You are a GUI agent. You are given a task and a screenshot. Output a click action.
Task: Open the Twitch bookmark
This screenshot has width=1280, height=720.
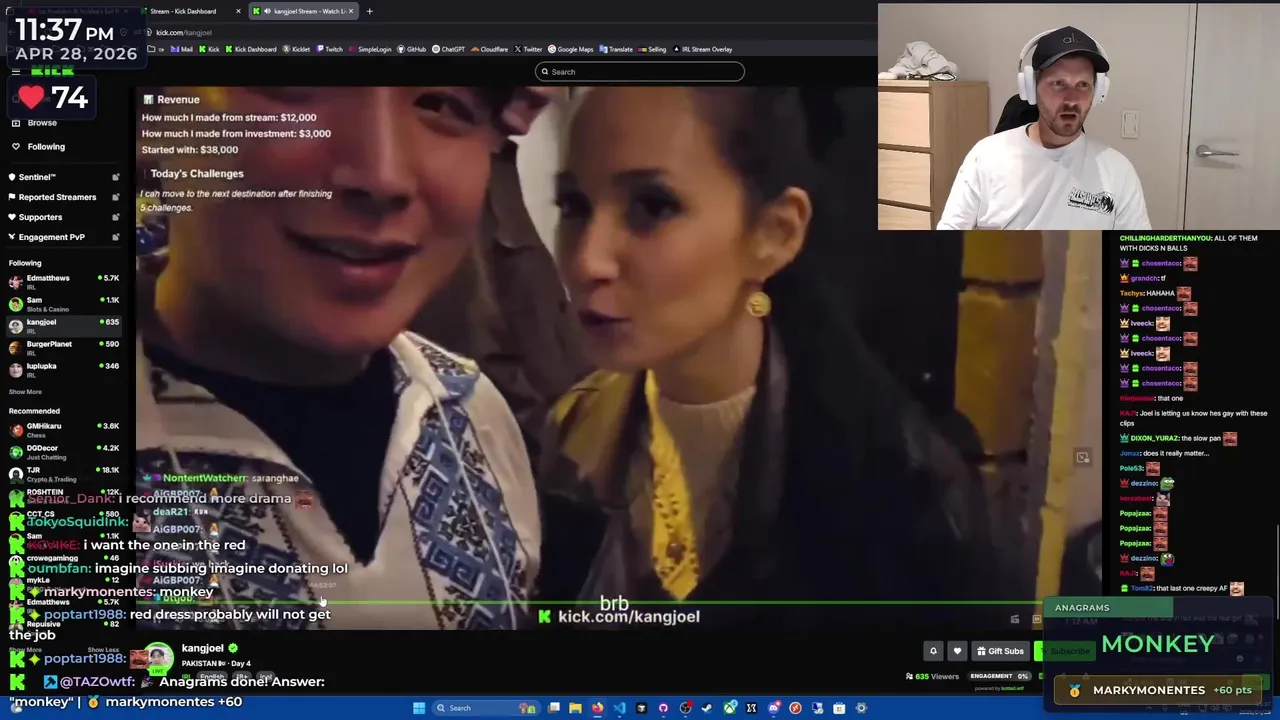tap(329, 49)
